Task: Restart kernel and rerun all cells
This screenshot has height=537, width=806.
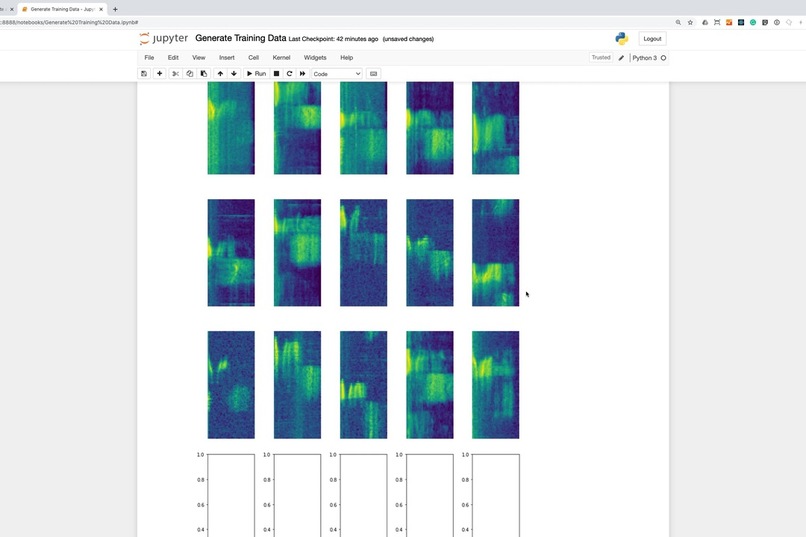Action: pos(303,73)
